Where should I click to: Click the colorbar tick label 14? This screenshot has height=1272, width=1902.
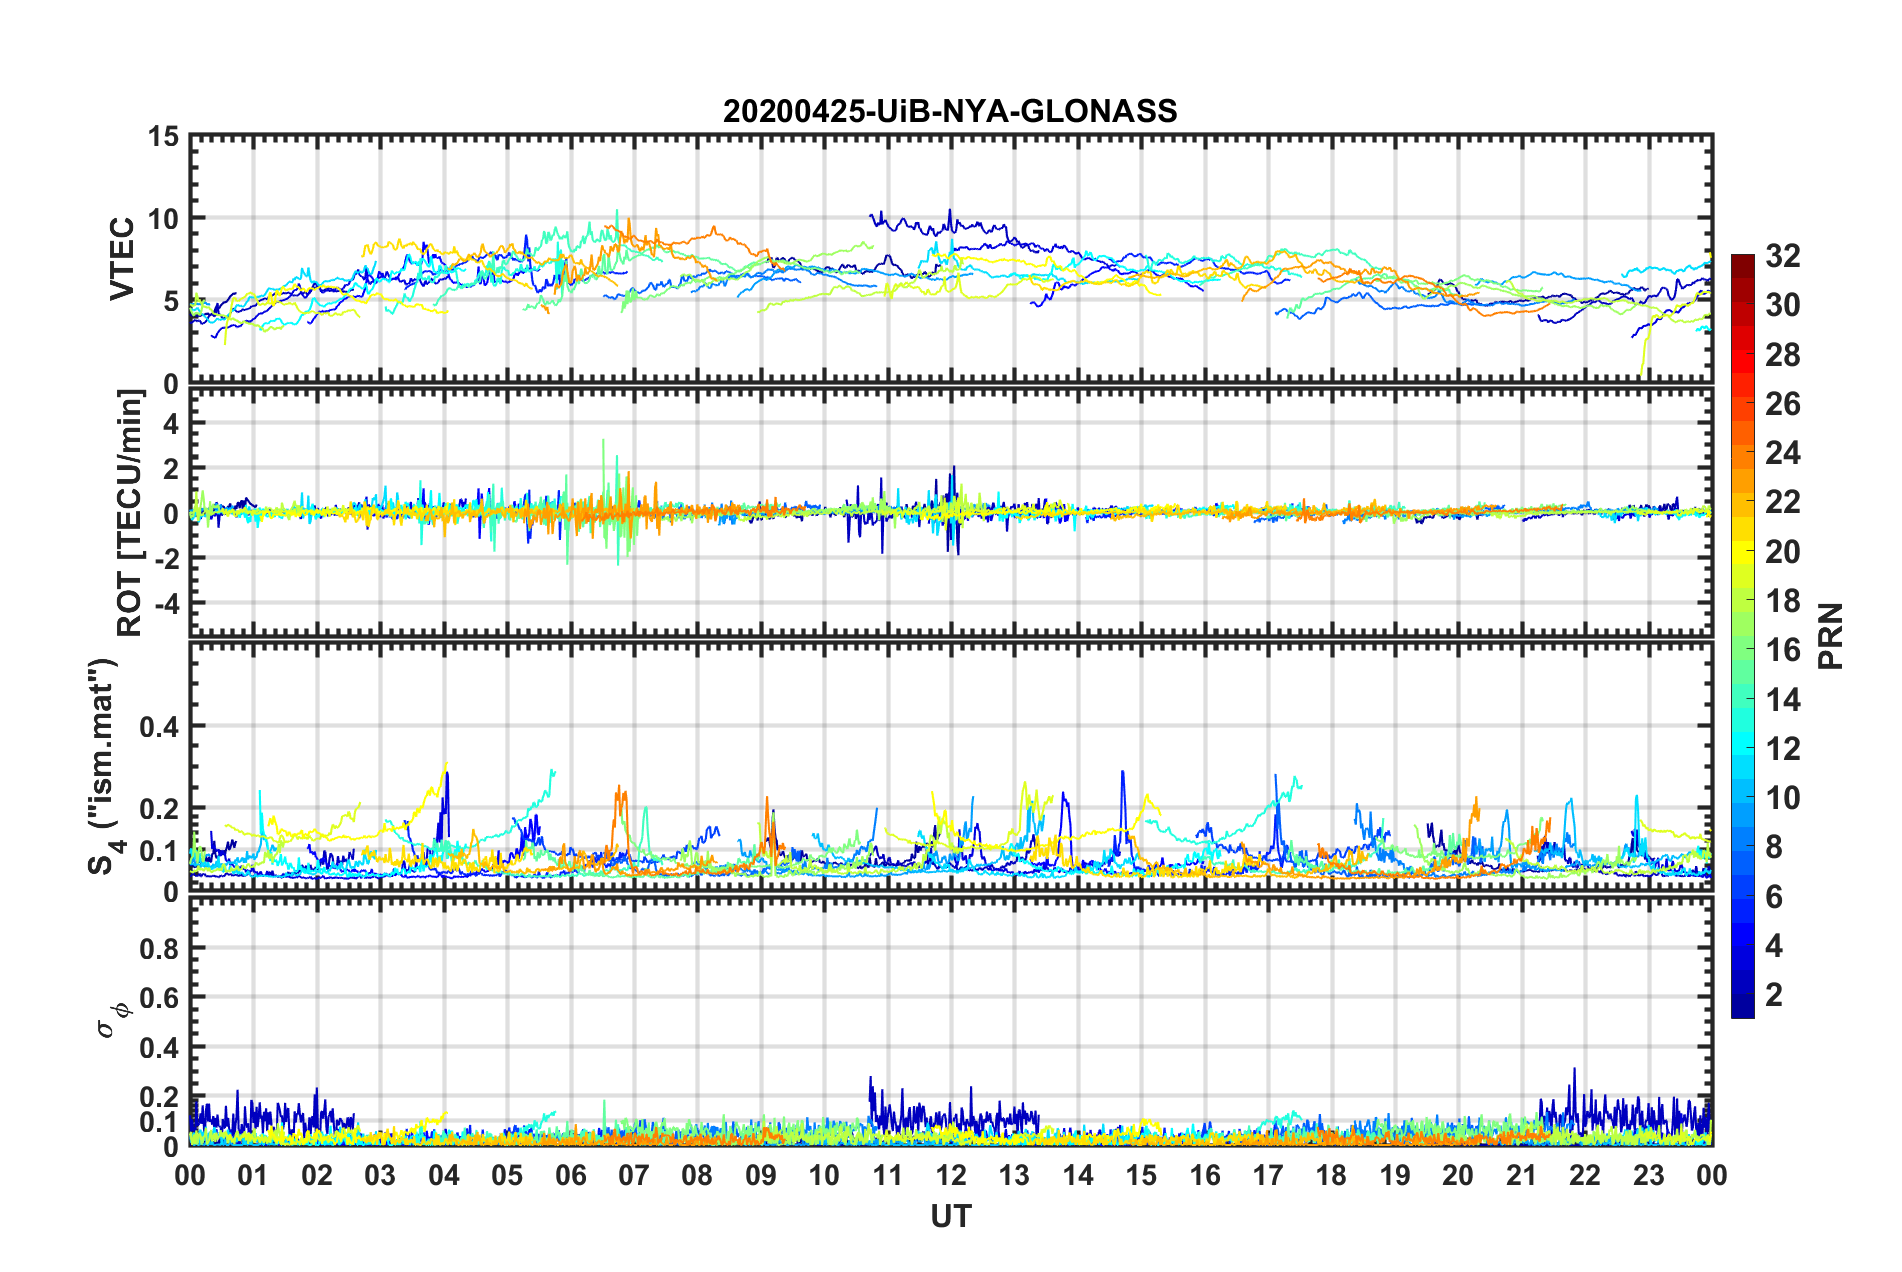pos(1782,700)
